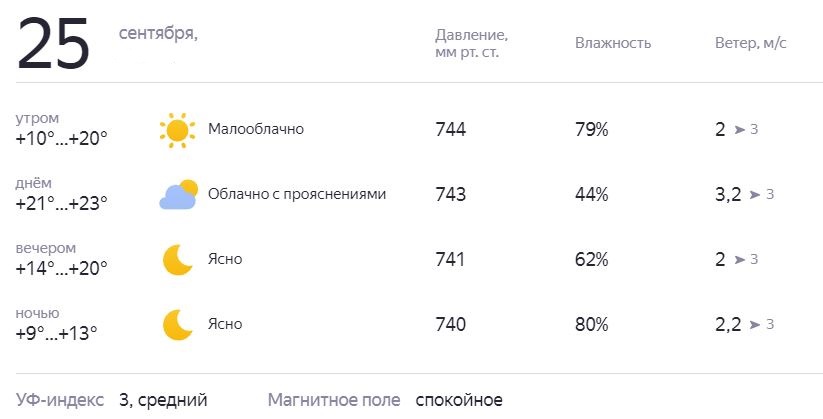The image size is (823, 419).
Task: Click the 'Давление, мм рт. ст.' column header
Action: [x=471, y=44]
